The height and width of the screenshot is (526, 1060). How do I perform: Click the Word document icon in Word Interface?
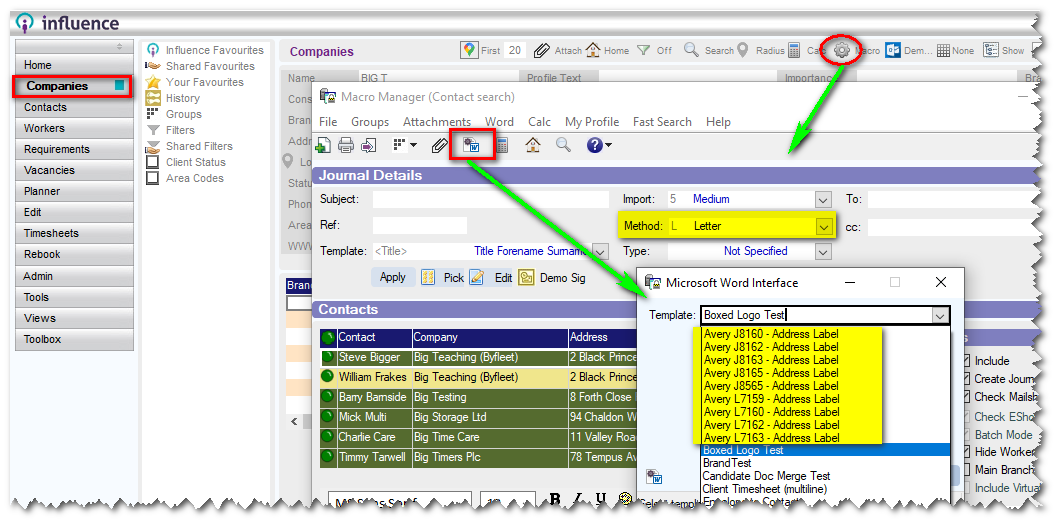pos(654,477)
